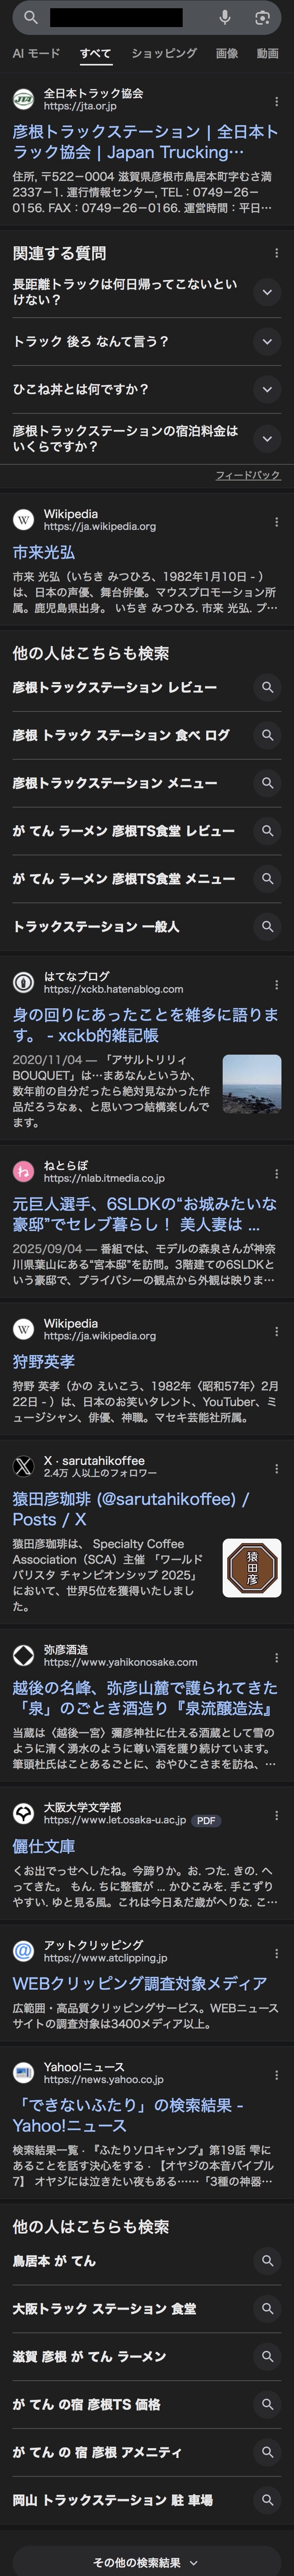Tap the magnifier icon in search bar
This screenshot has height=2576, width=294.
point(31,17)
